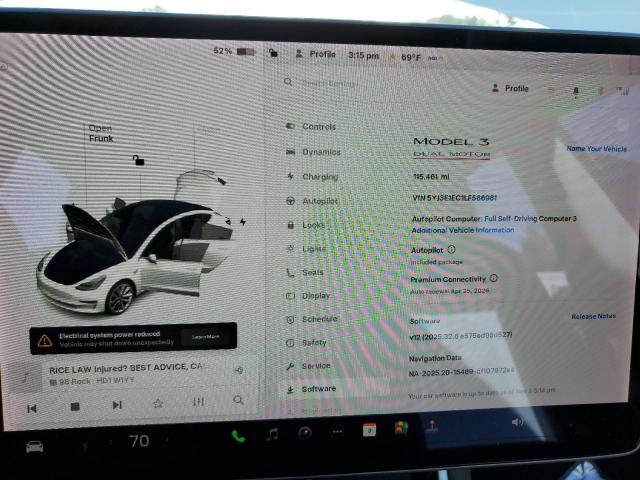Open the Autopilot settings menu

312,201
